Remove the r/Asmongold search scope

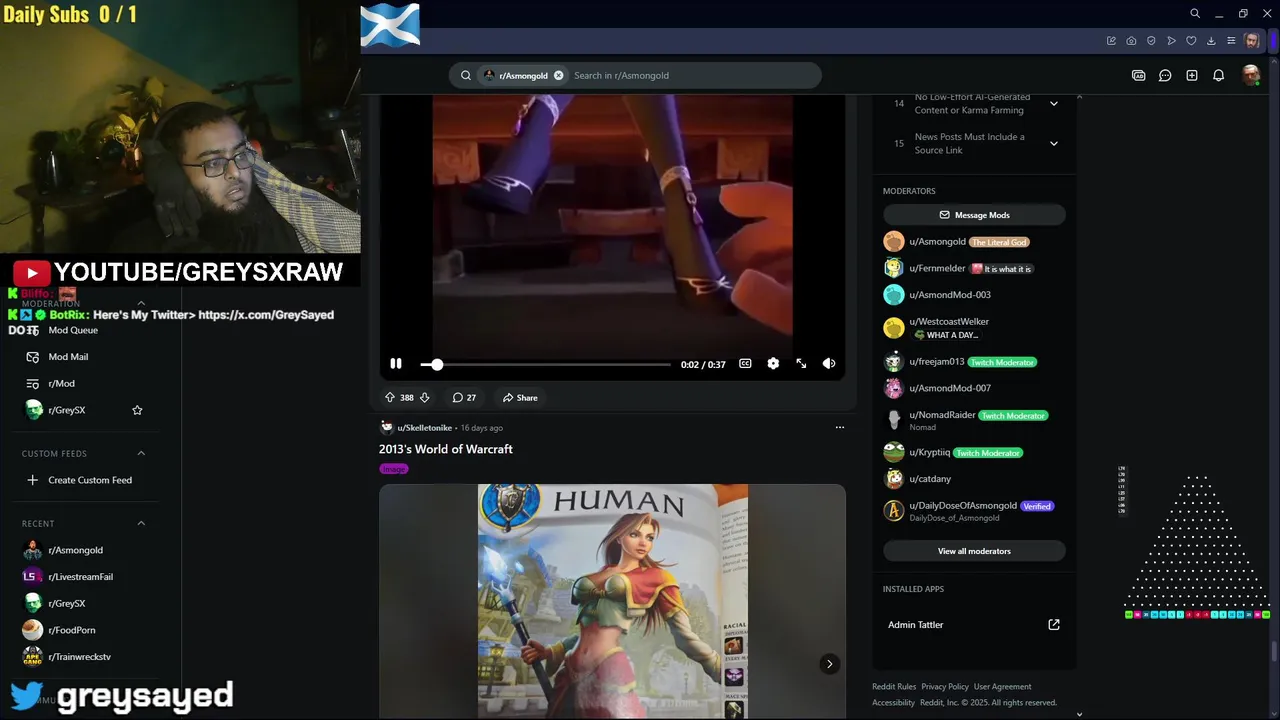point(559,75)
